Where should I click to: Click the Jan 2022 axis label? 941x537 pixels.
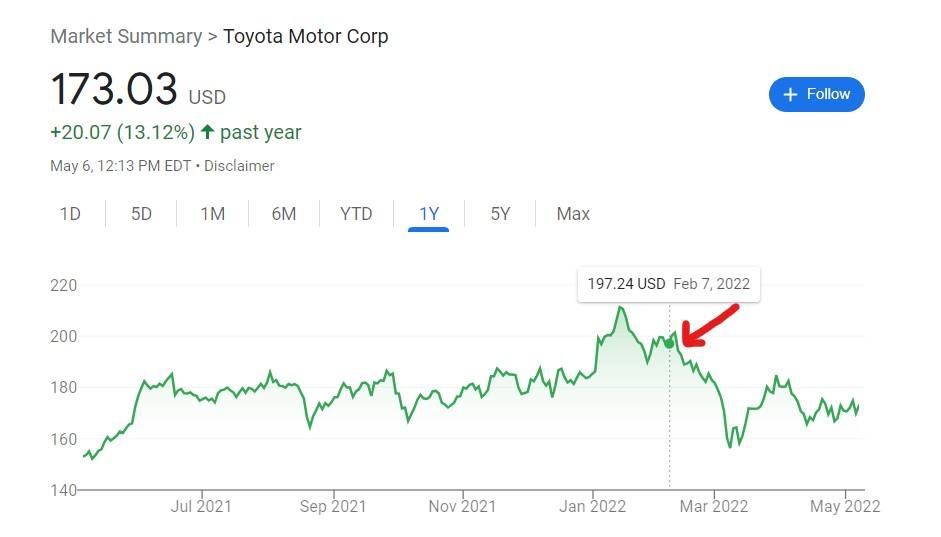[592, 506]
